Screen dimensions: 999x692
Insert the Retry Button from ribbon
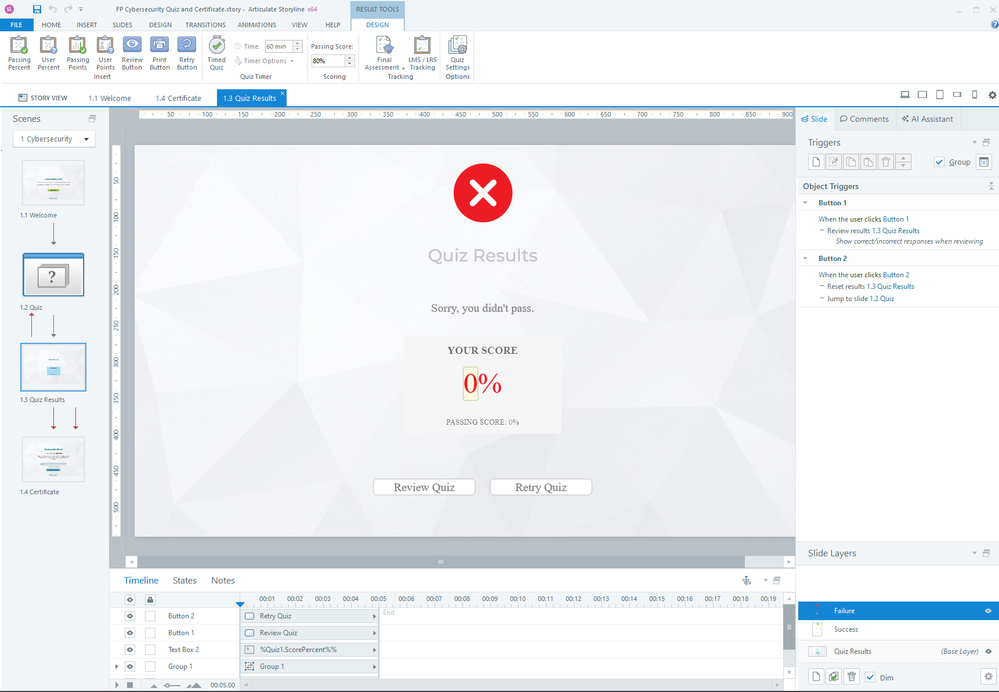pyautogui.click(x=186, y=51)
